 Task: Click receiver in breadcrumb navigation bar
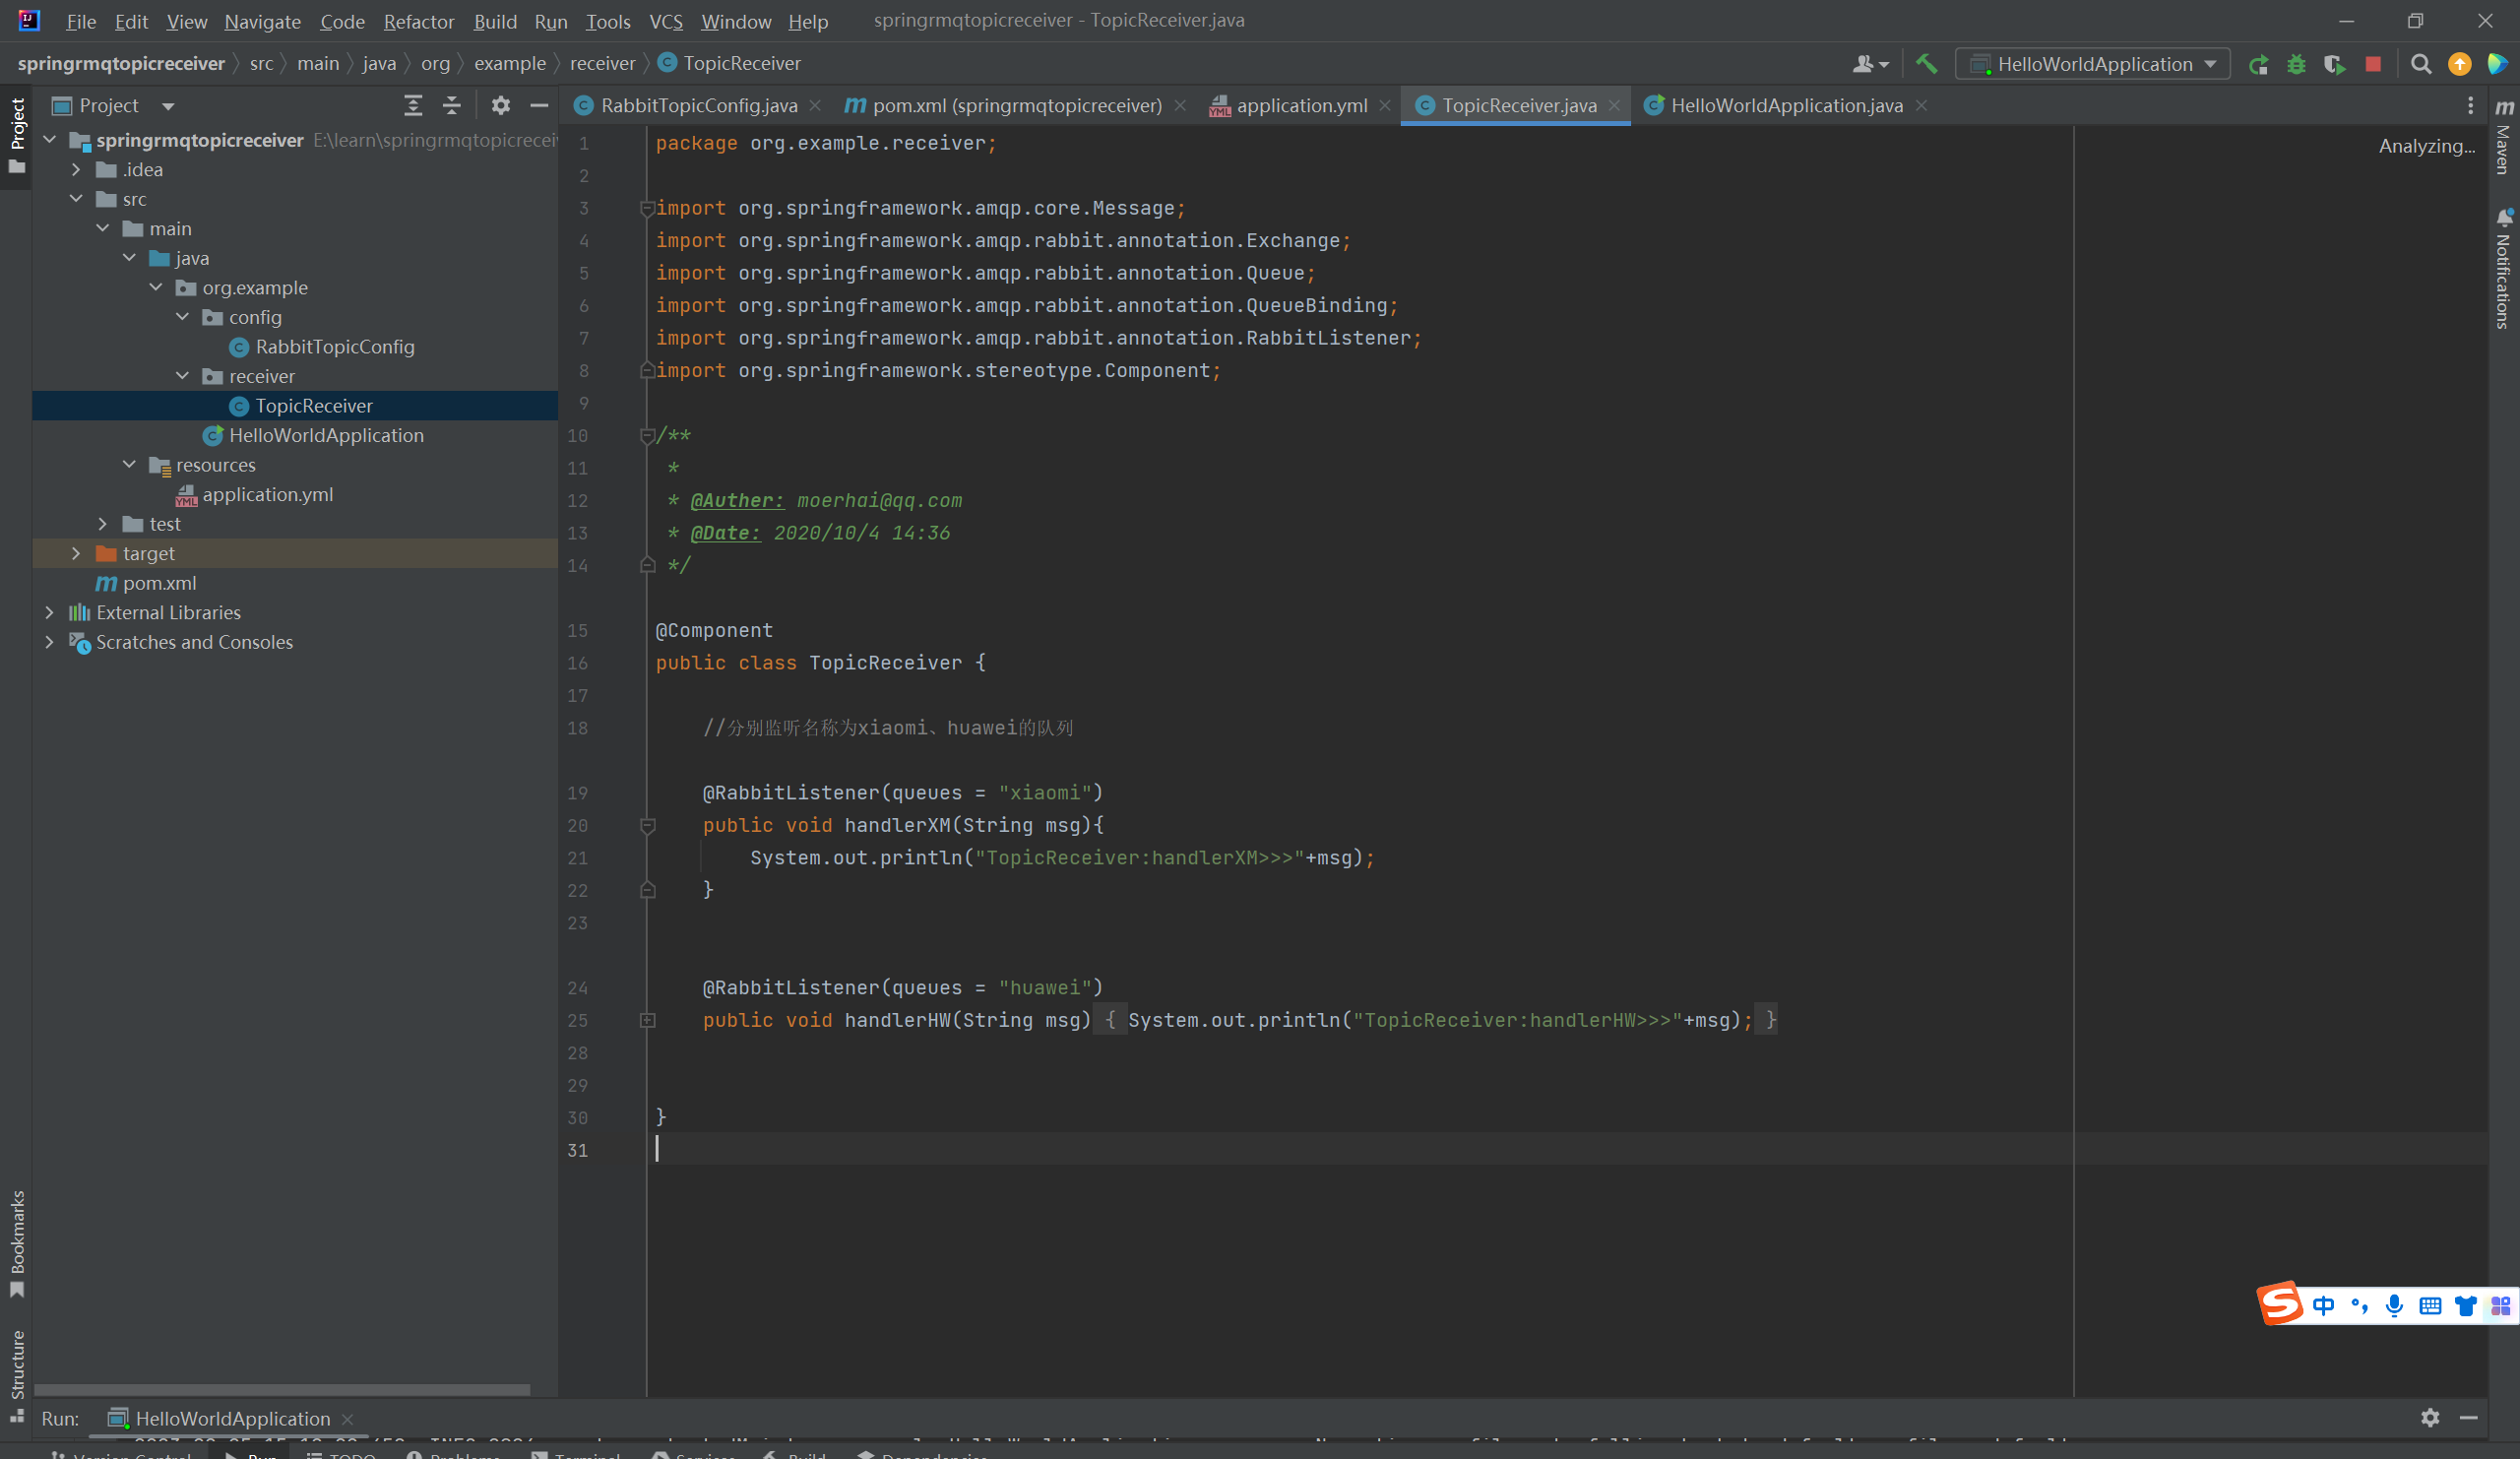pyautogui.click(x=602, y=63)
